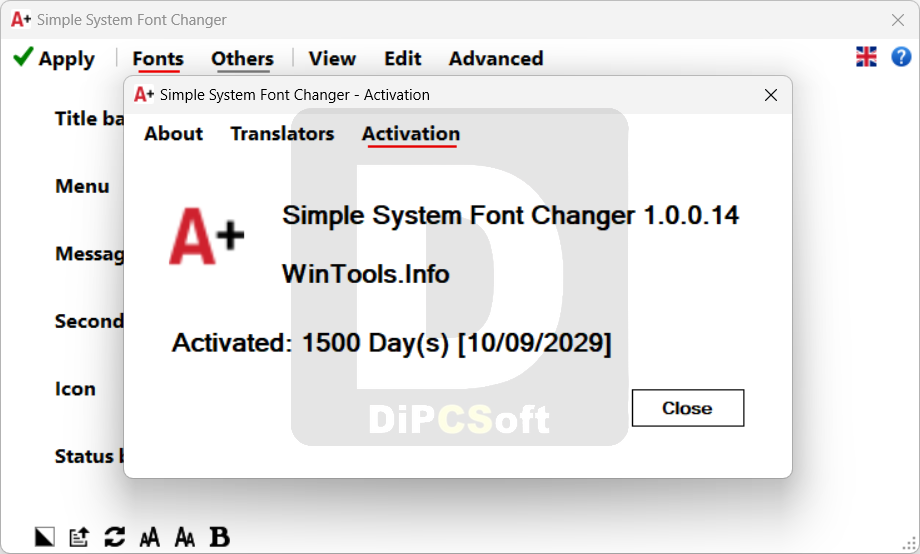The height and width of the screenshot is (554, 920).
Task: Click the Close button in dialog
Action: tap(688, 408)
